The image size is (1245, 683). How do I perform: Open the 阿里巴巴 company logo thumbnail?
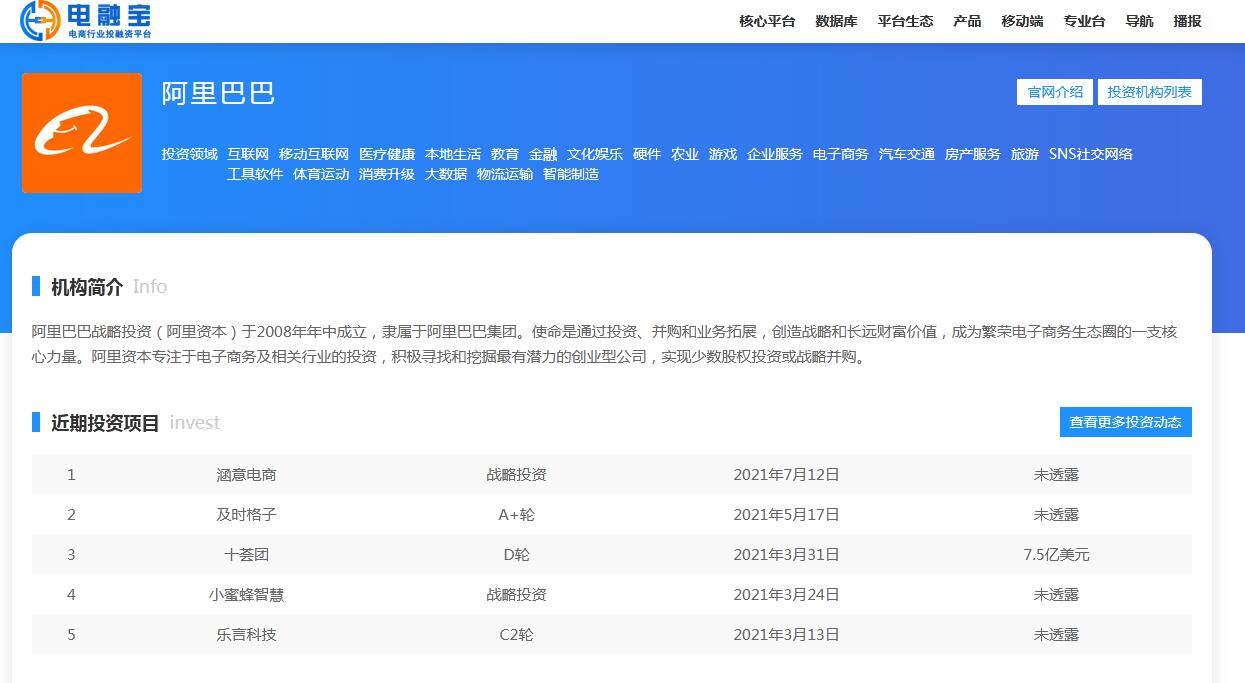coord(82,133)
